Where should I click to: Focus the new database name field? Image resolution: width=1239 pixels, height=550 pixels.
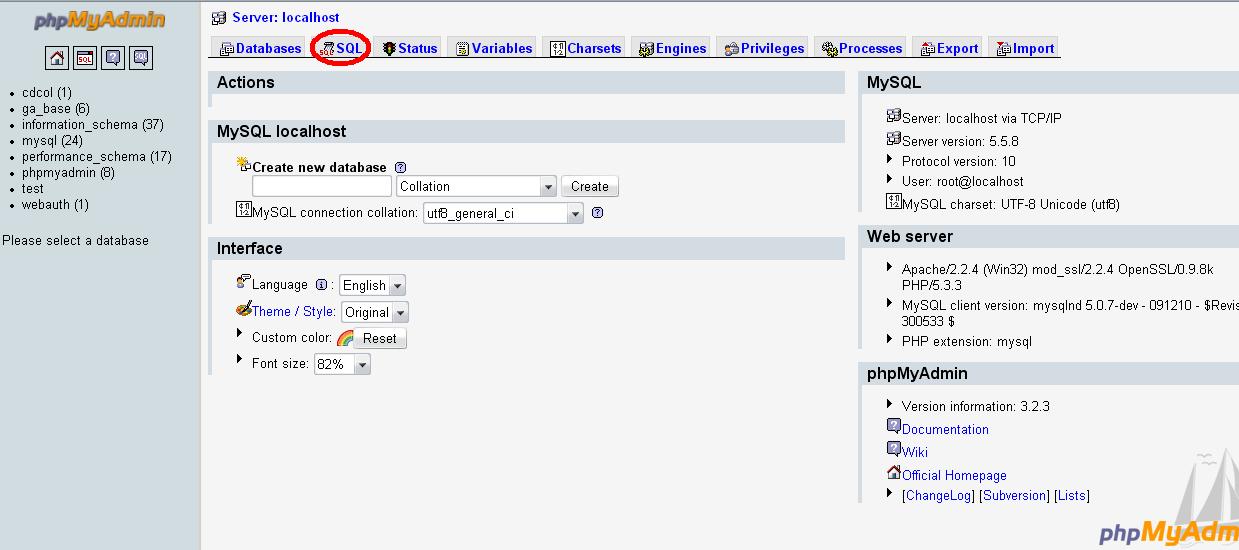coord(322,186)
